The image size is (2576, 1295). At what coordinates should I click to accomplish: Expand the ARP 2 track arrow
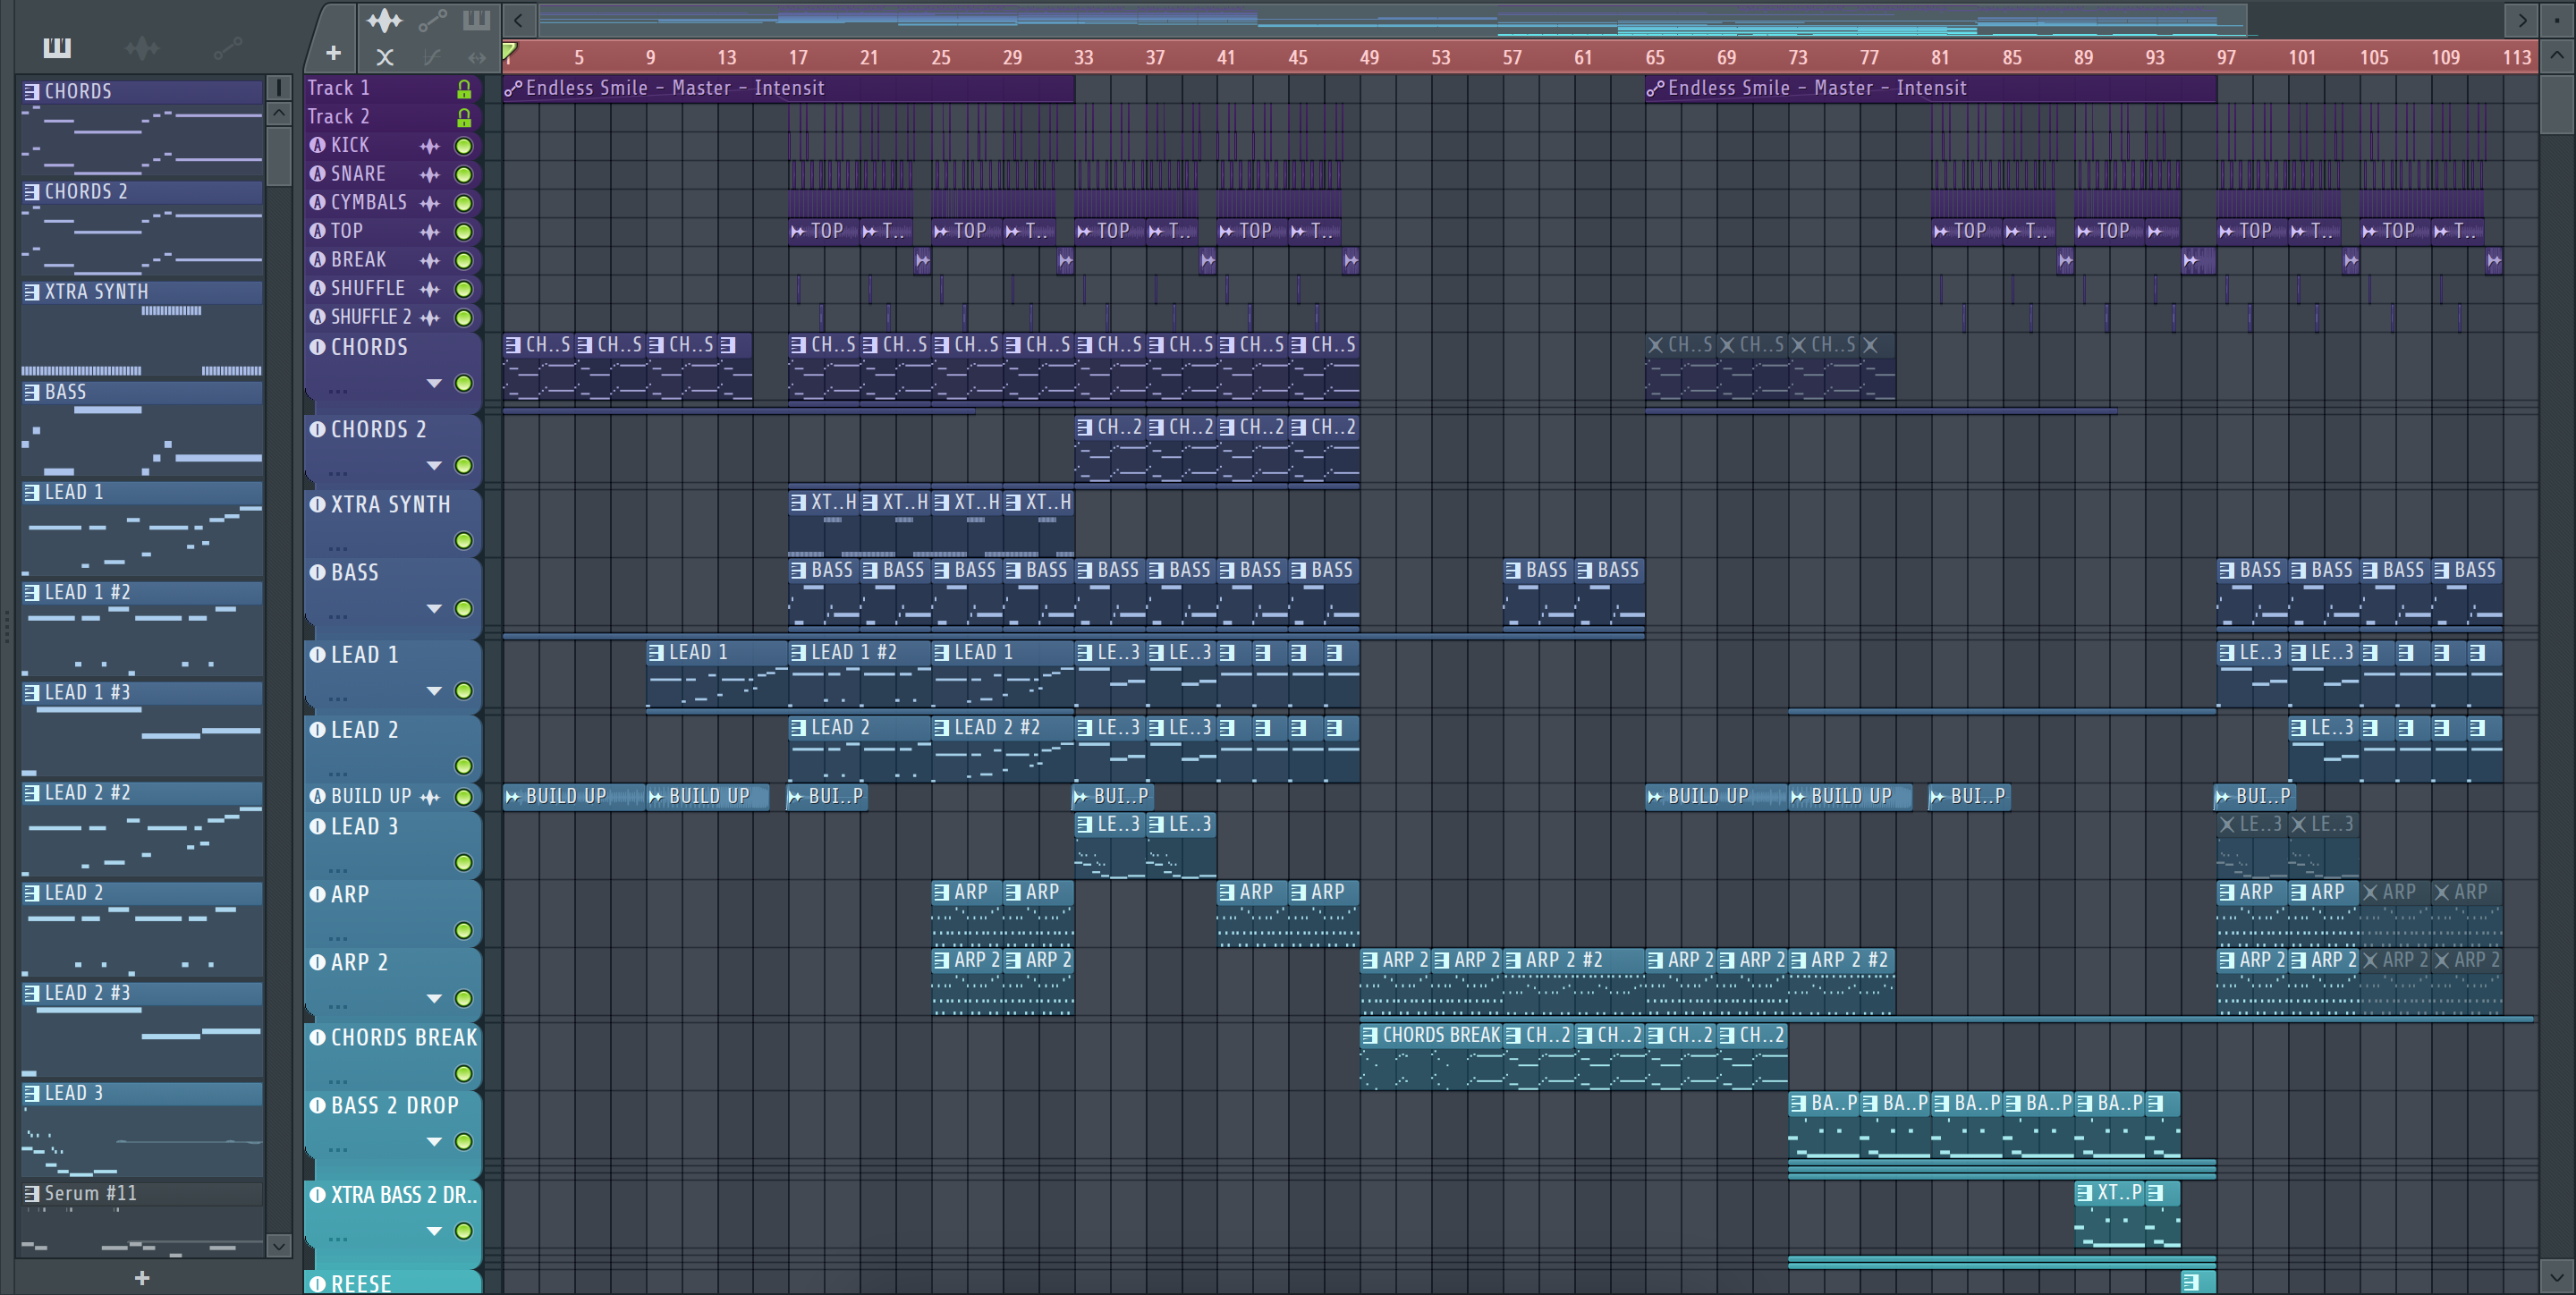[434, 998]
